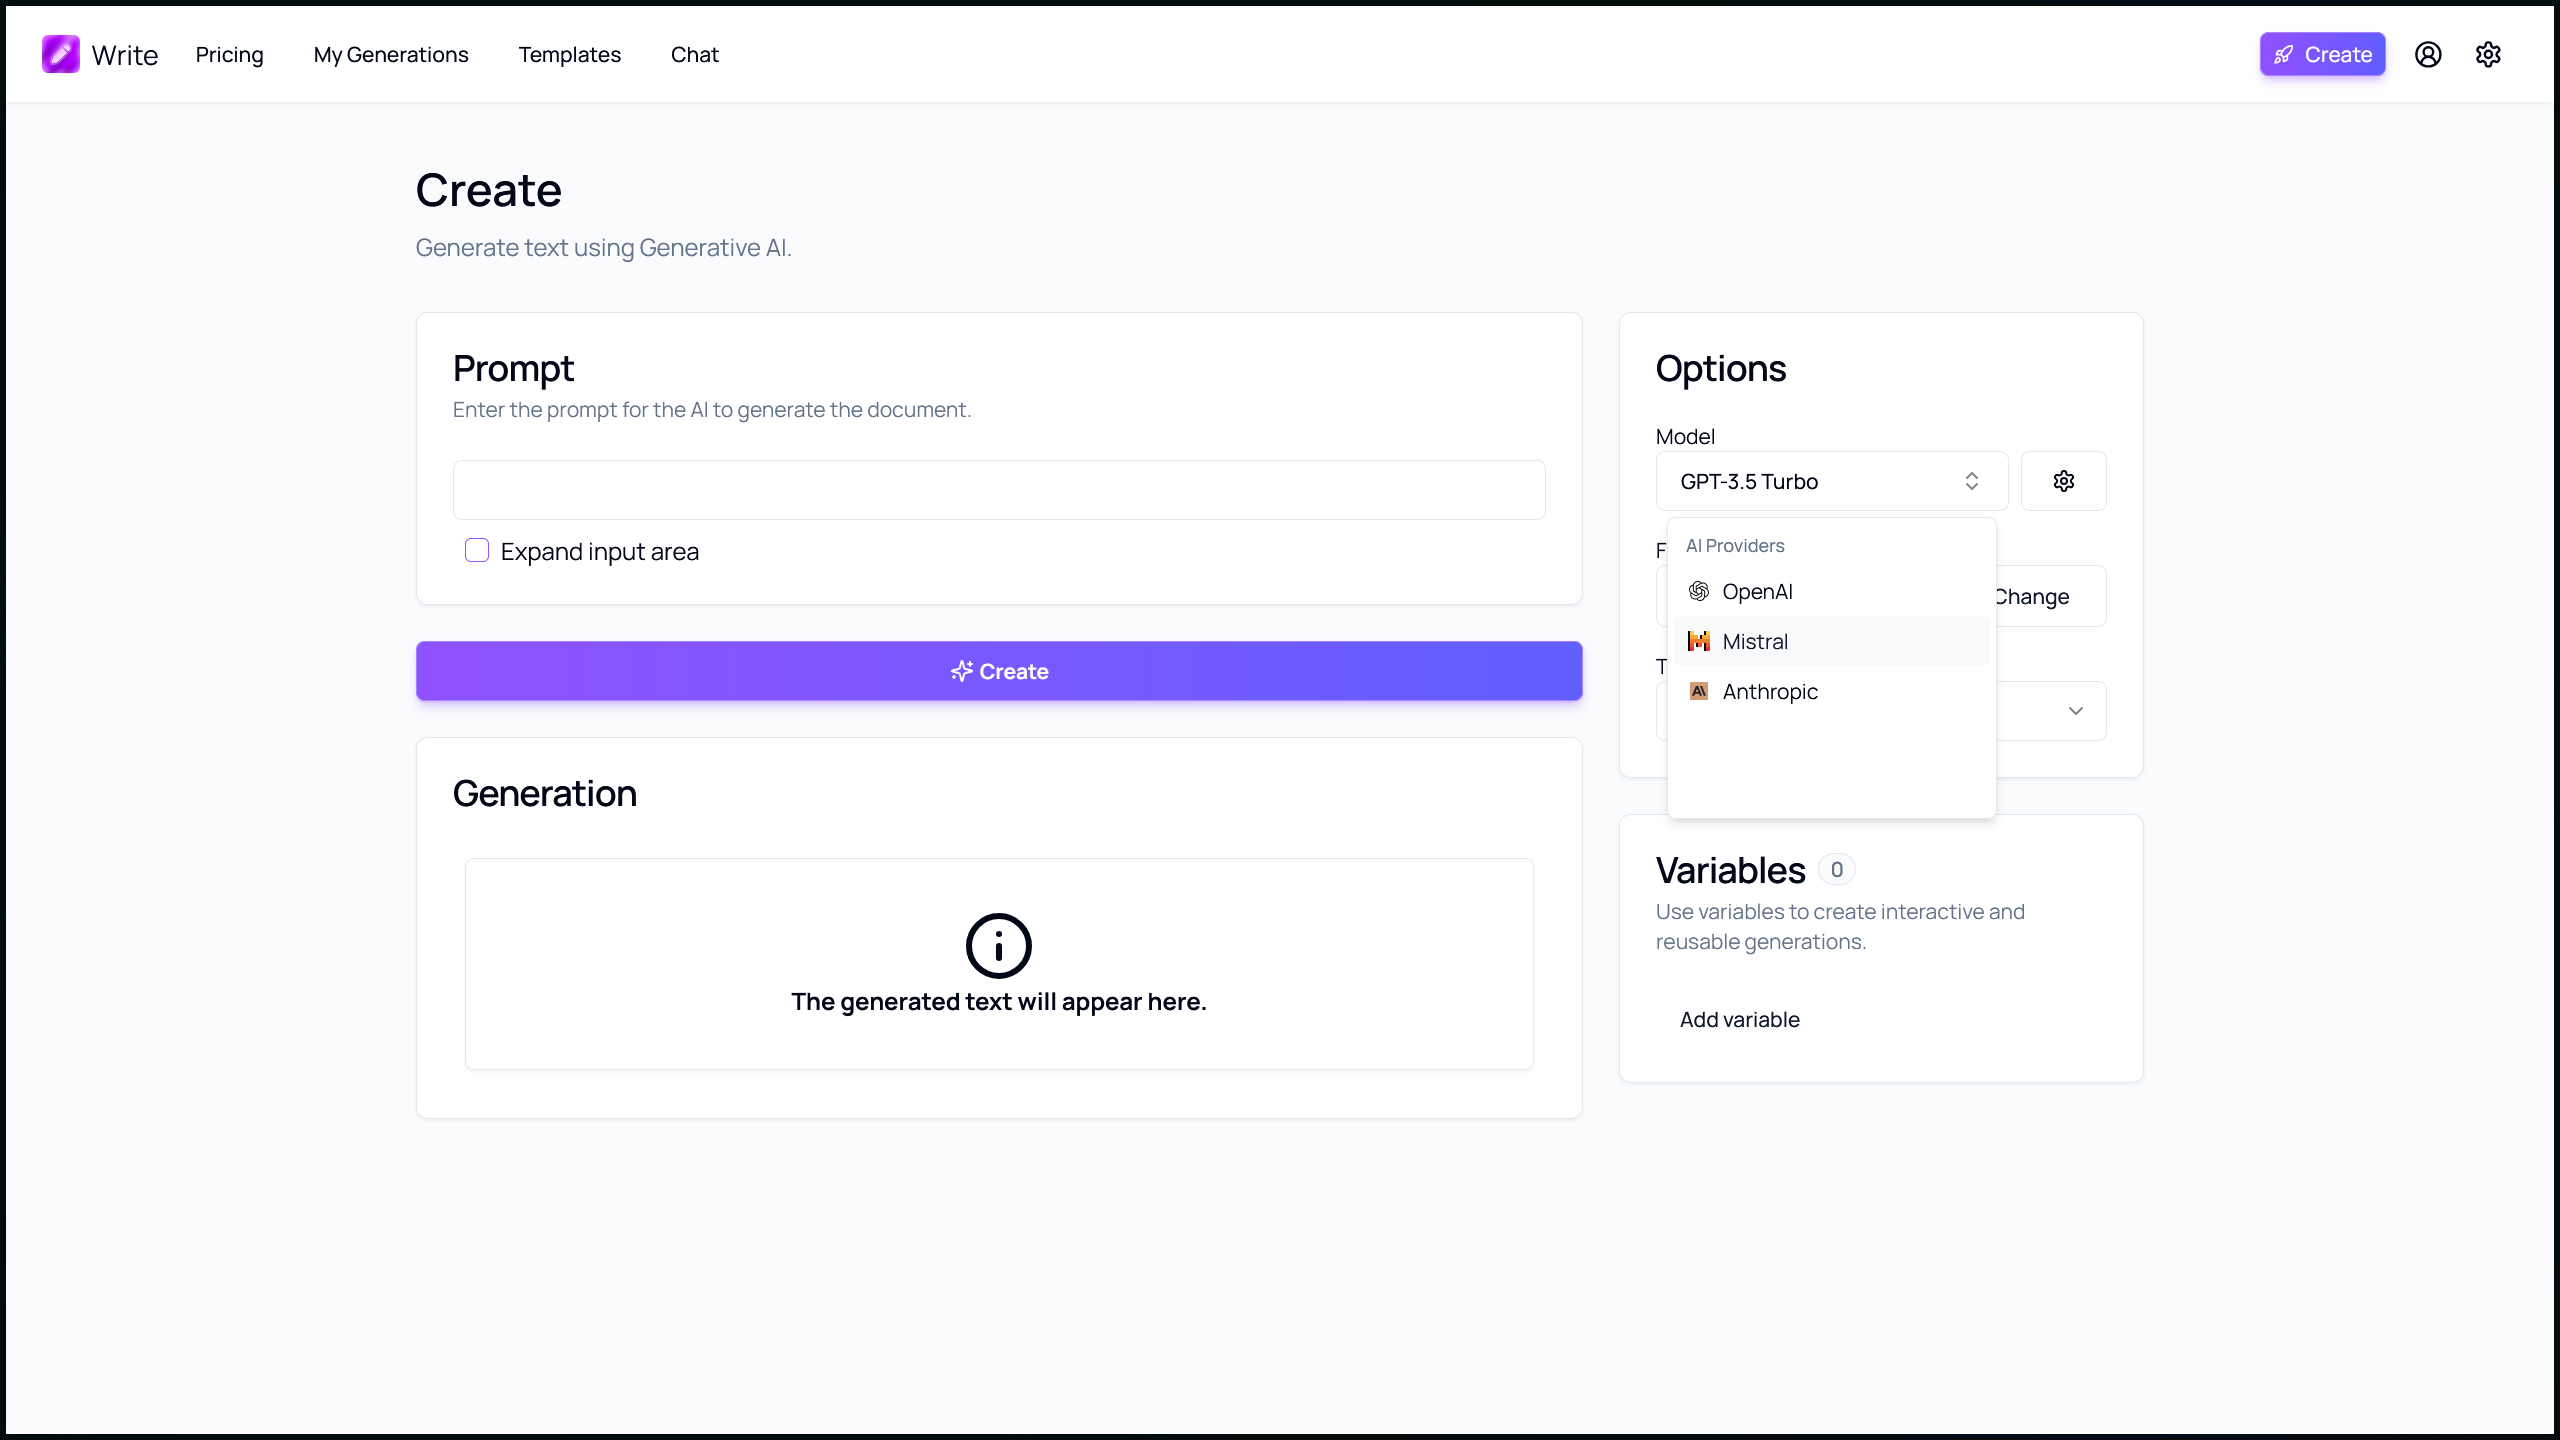2560x1440 pixels.
Task: Click the Write brand name link
Action: 125,54
